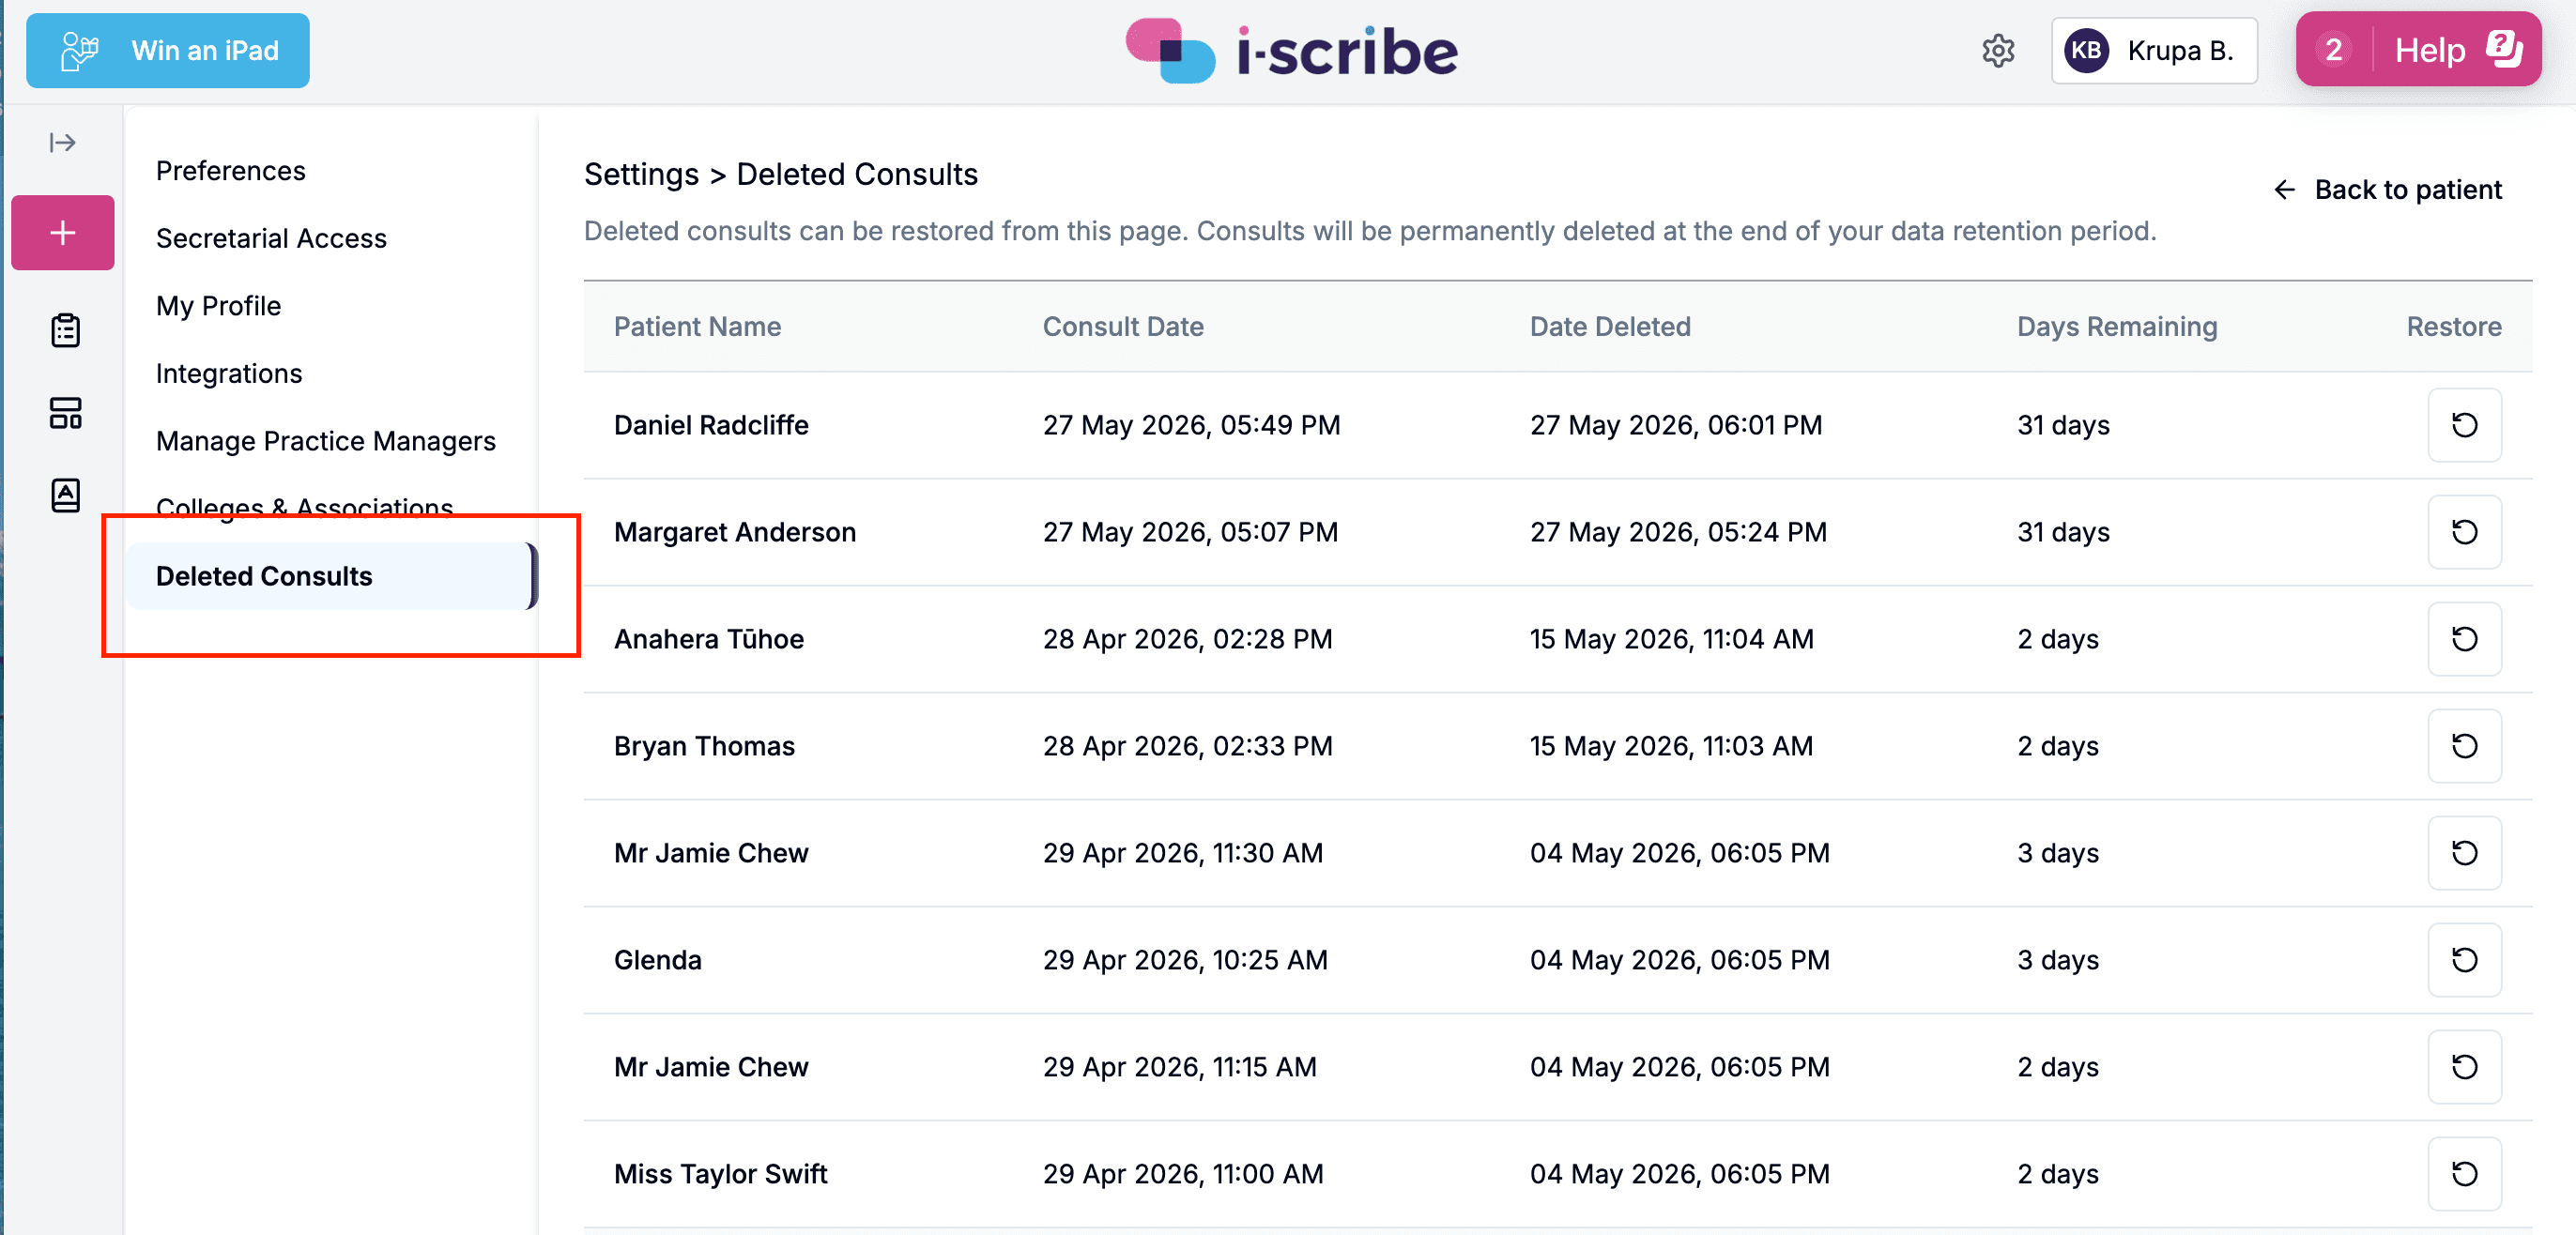2576x1235 pixels.
Task: Restore Daniel Radcliffe's deleted consult
Action: click(2464, 425)
